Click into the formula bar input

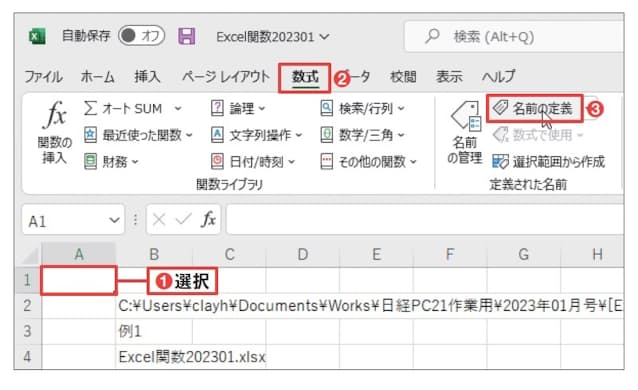(425, 220)
